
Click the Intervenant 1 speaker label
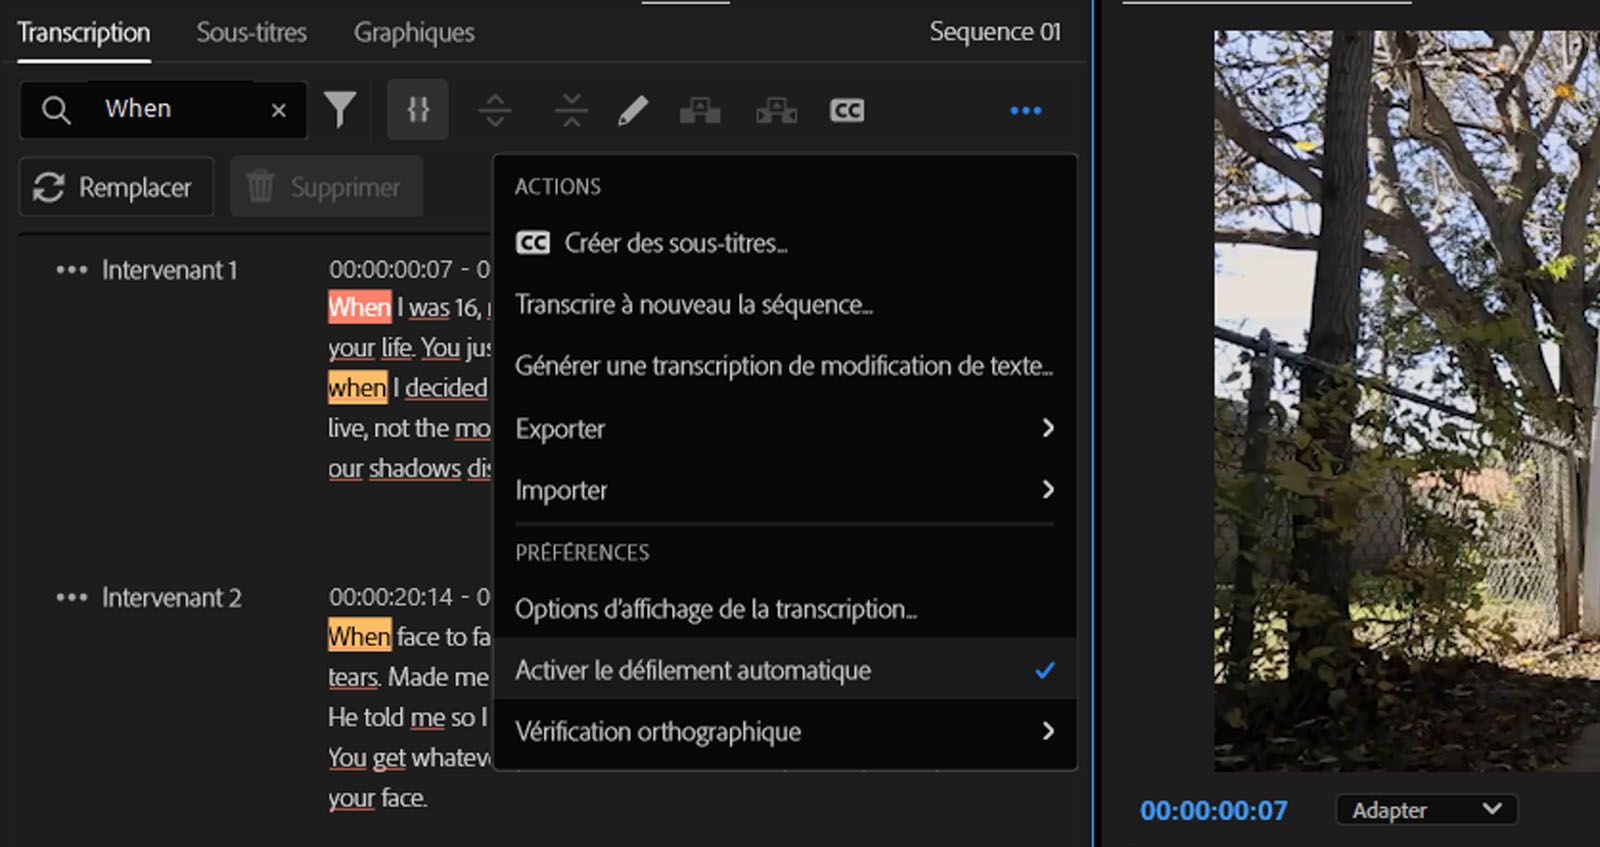pyautogui.click(x=170, y=270)
